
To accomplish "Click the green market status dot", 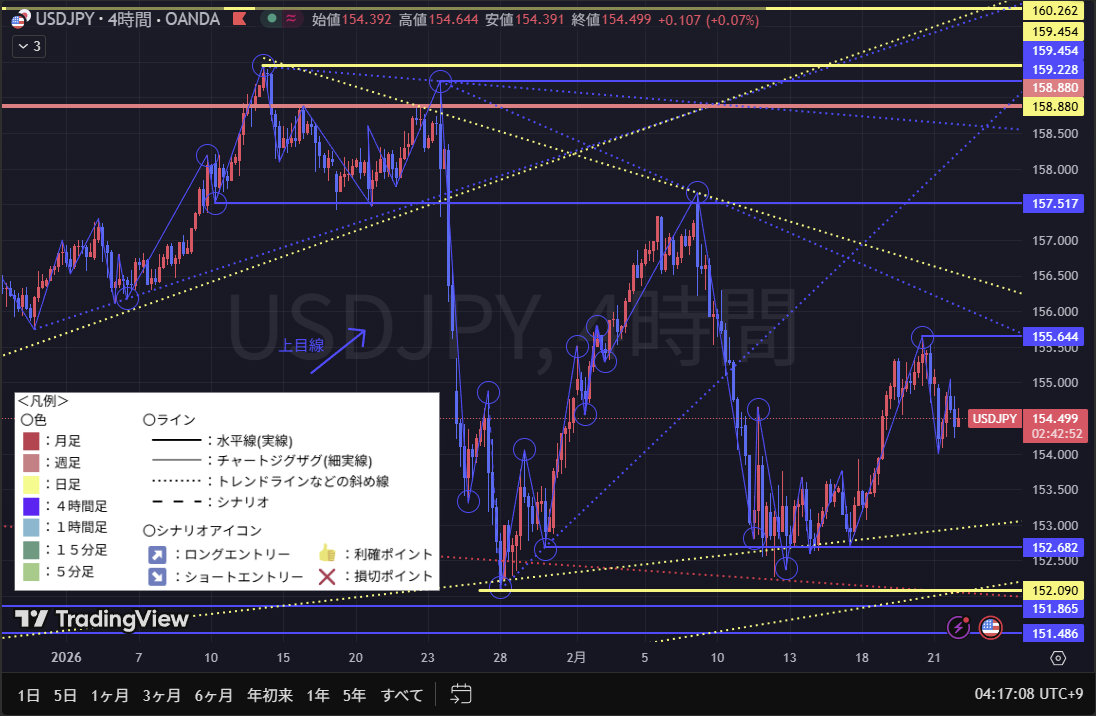I will click(270, 19).
